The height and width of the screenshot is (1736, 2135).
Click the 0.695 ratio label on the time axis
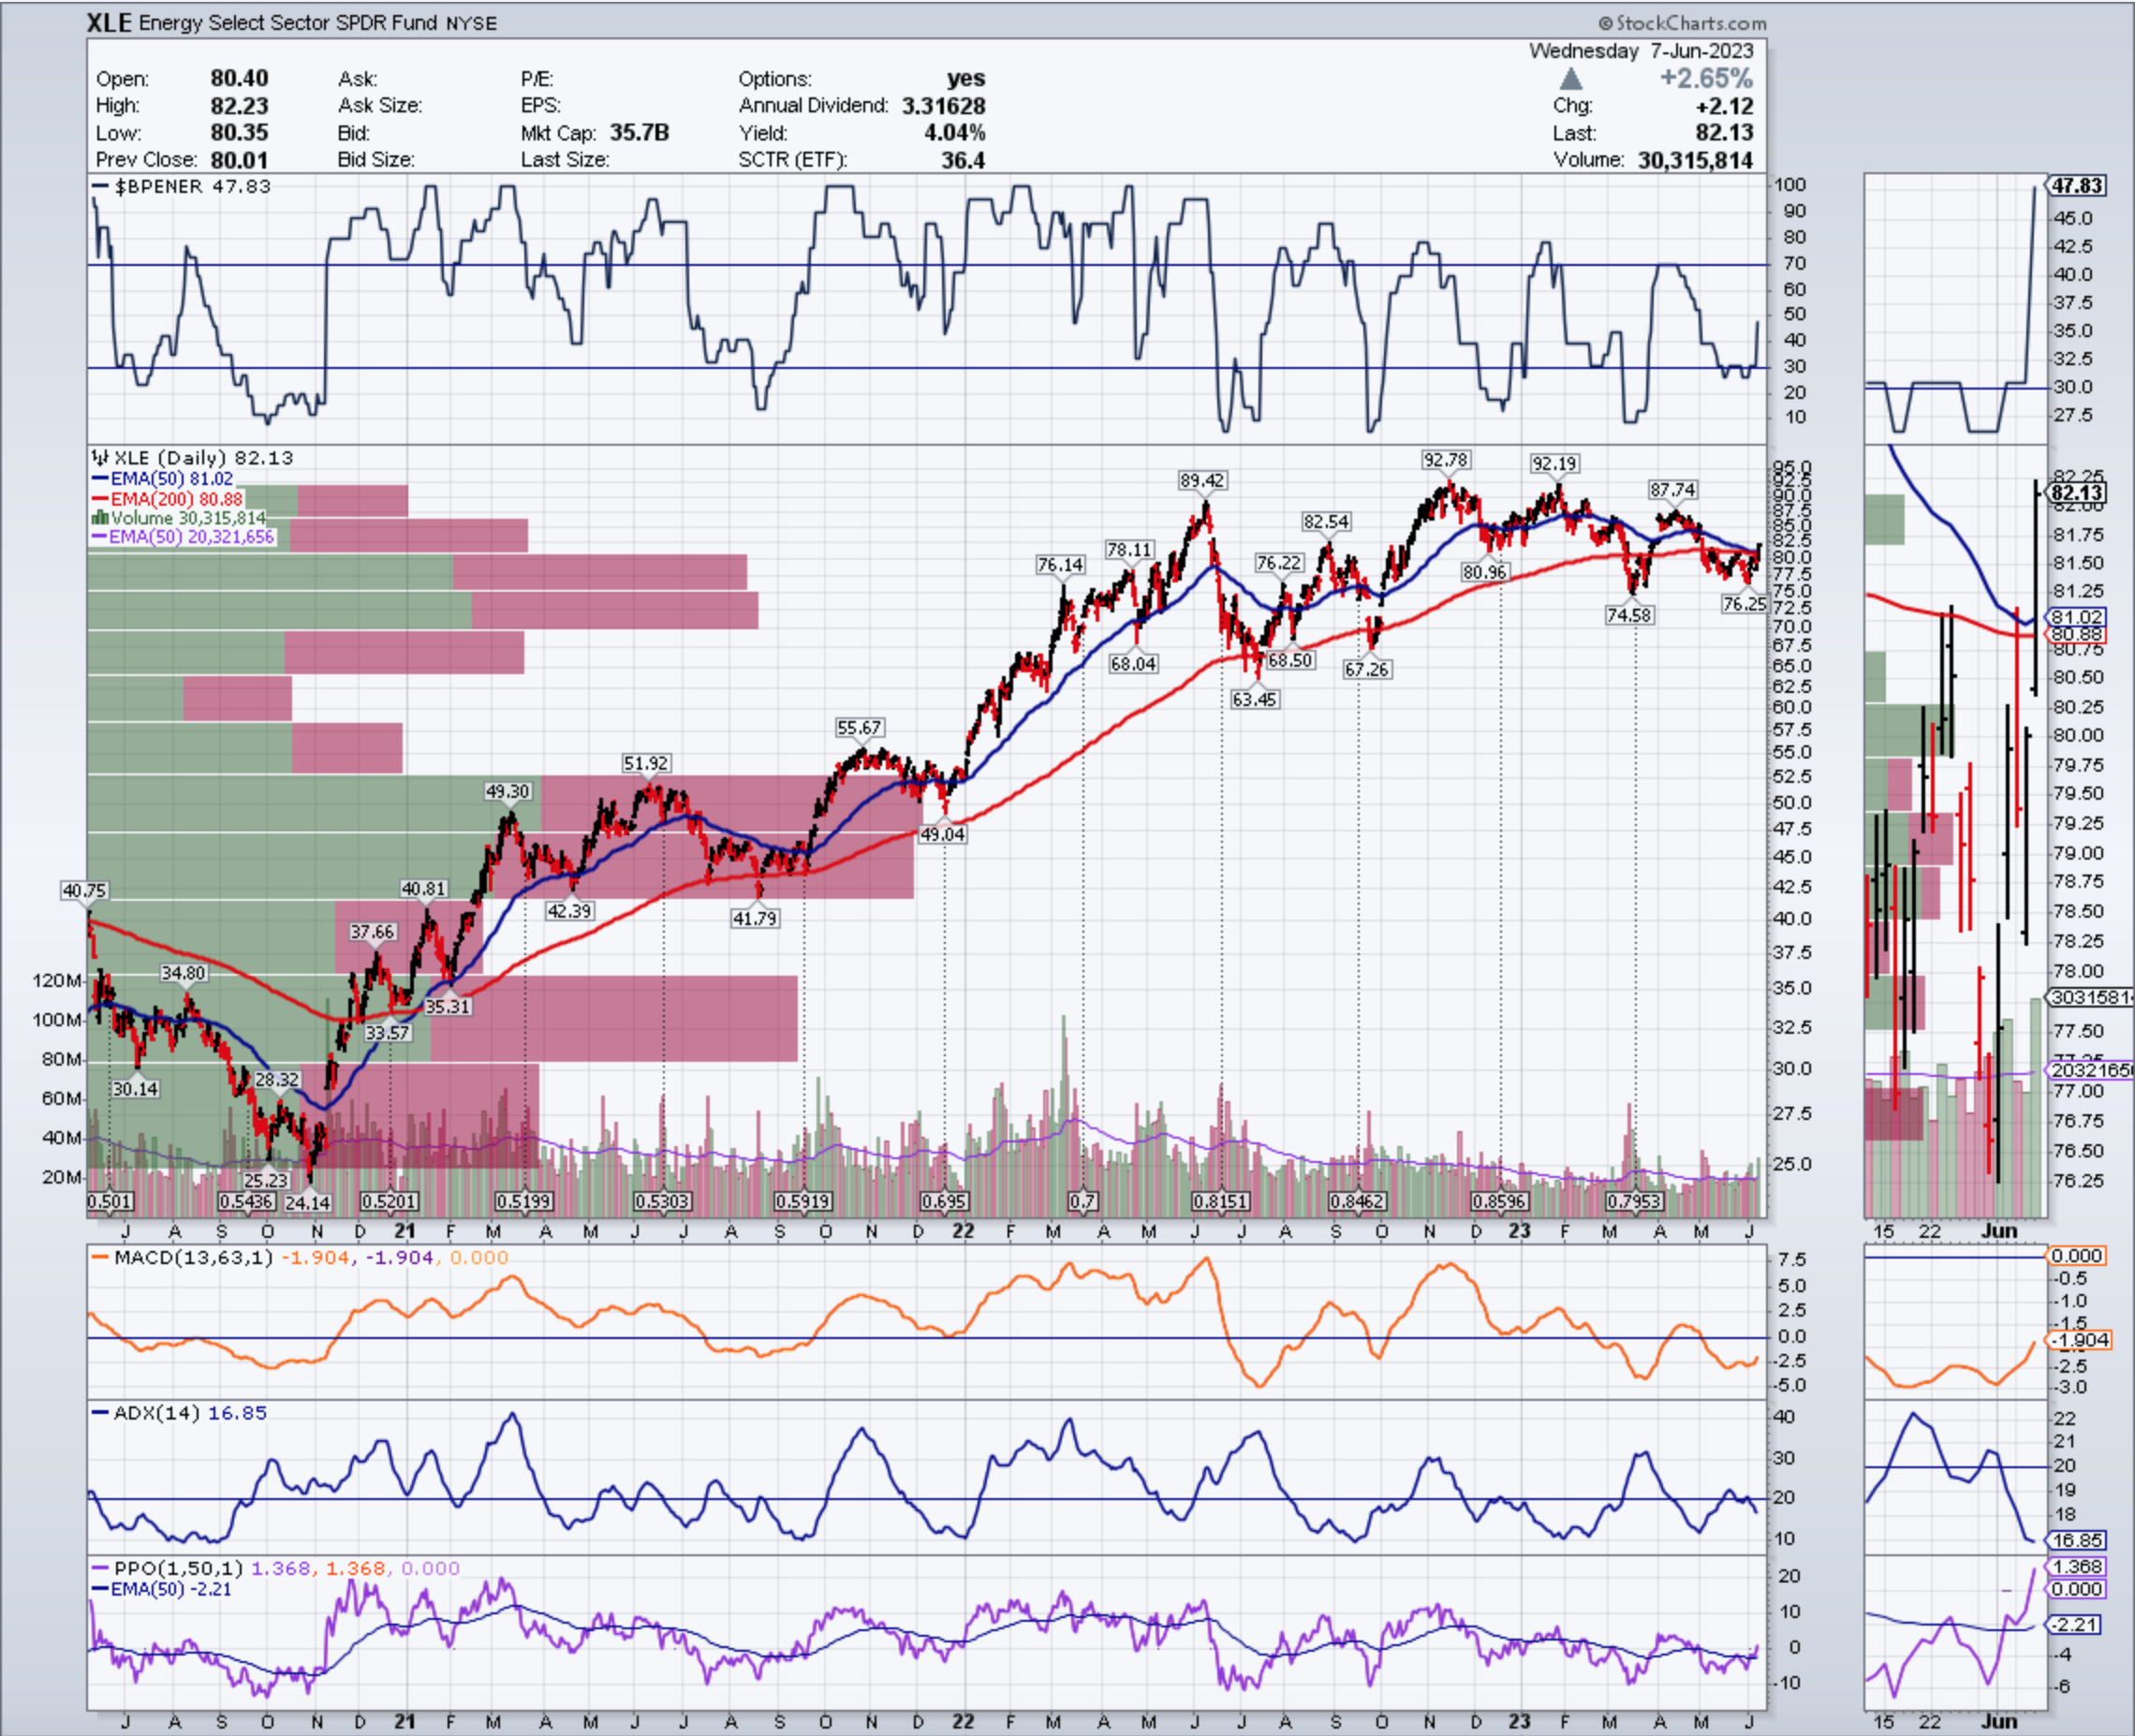(x=945, y=1202)
